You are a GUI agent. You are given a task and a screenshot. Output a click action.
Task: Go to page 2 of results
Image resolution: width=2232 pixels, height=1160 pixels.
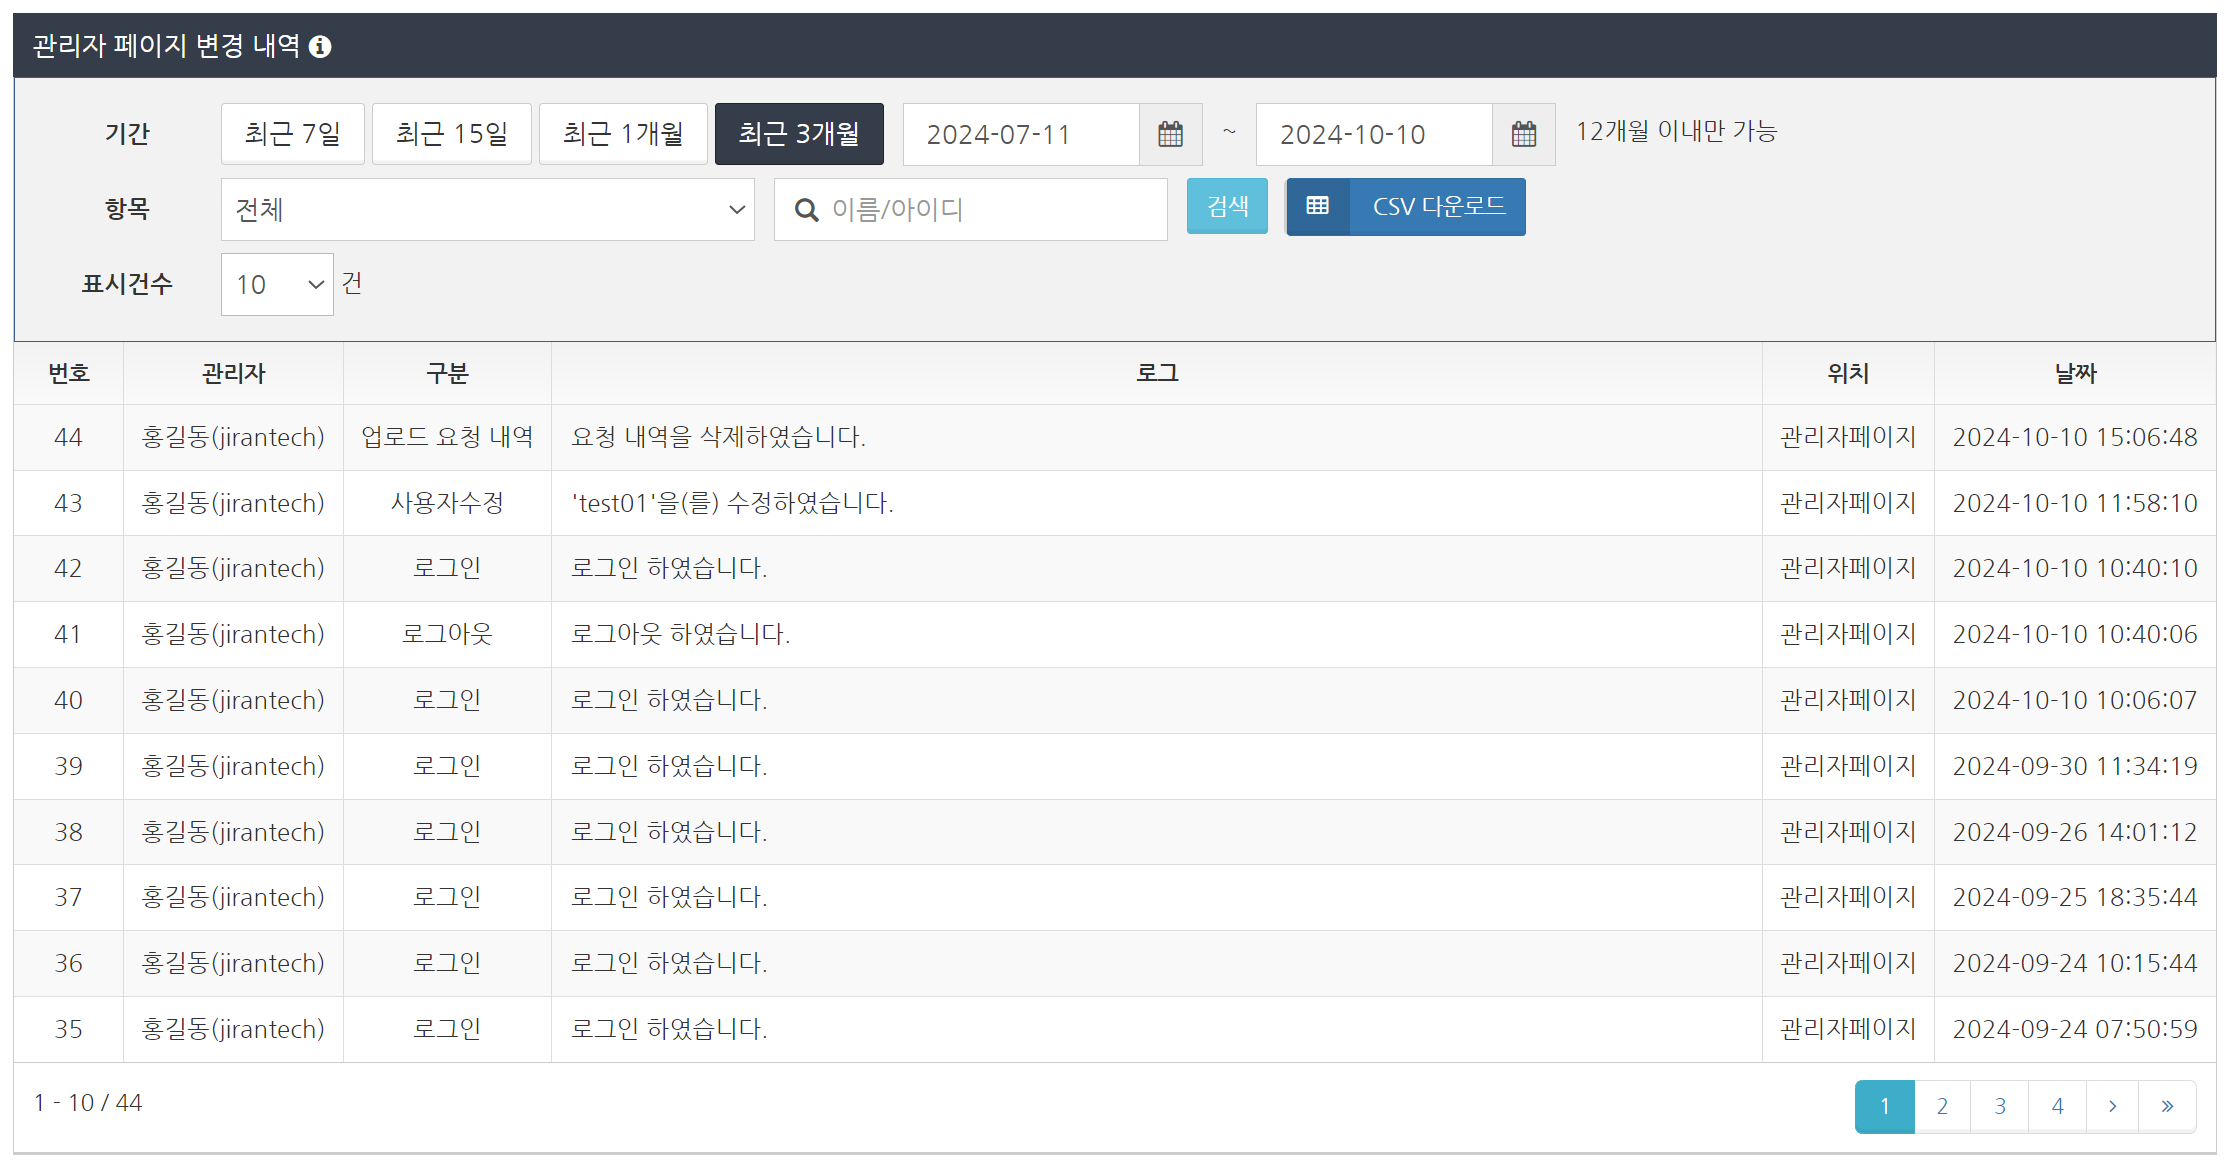click(1942, 1106)
